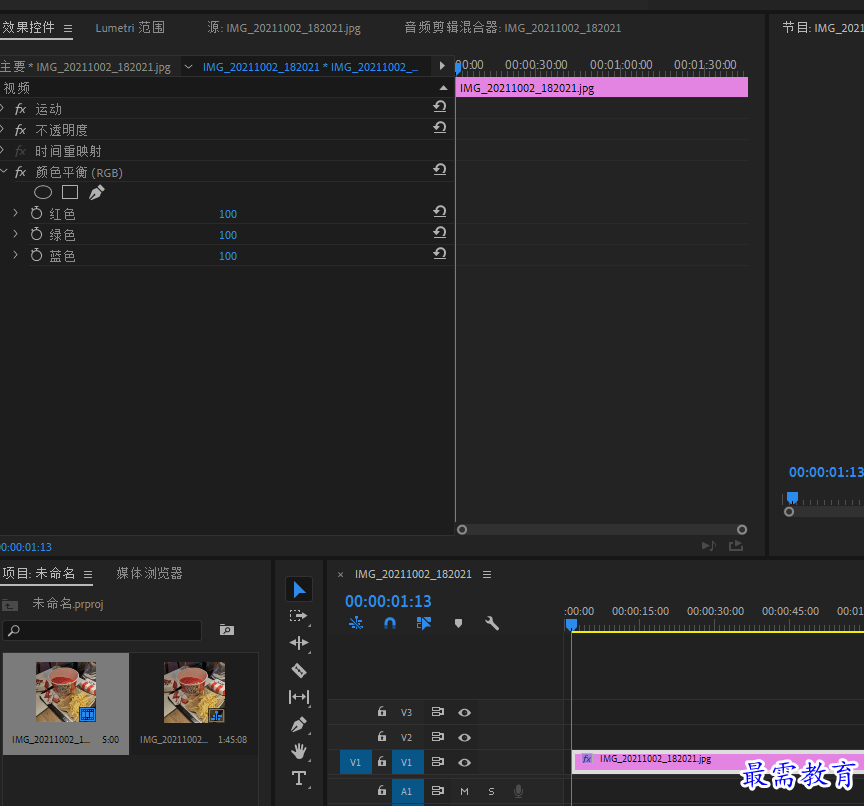Open timeline display settings wrench
Image resolution: width=864 pixels, height=806 pixels.
(x=492, y=623)
